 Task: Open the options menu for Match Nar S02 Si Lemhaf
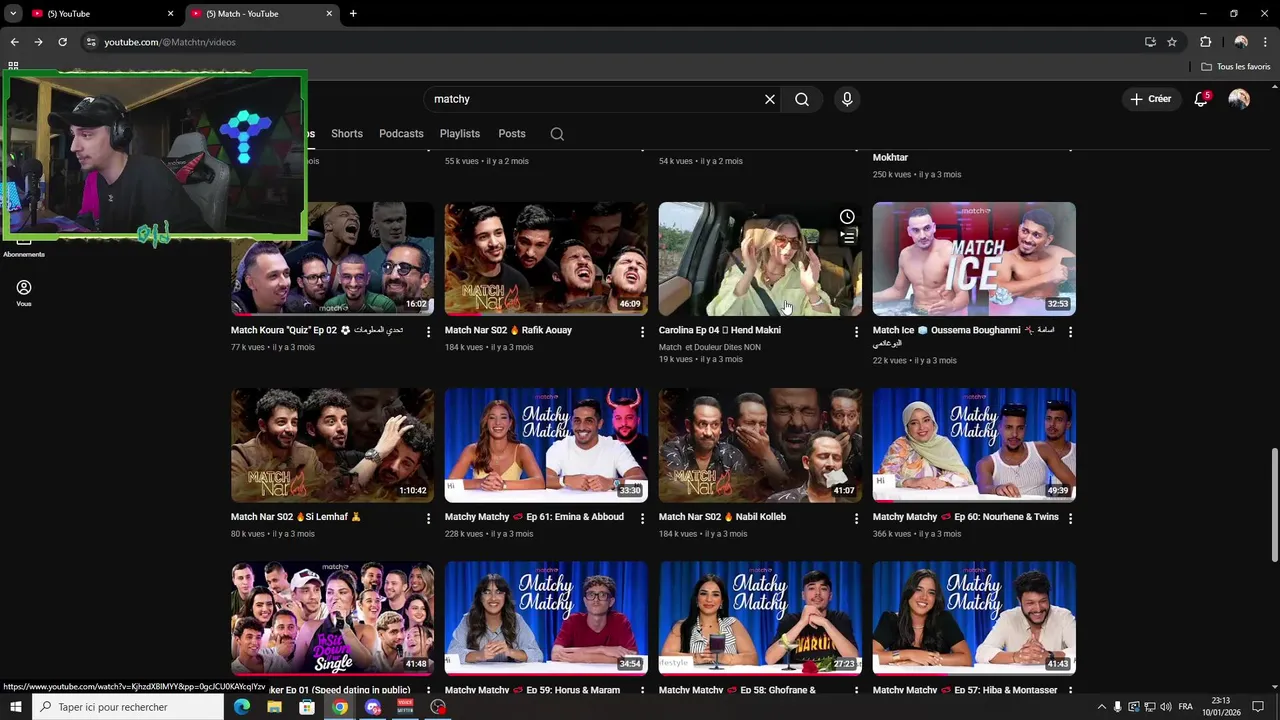428,519
